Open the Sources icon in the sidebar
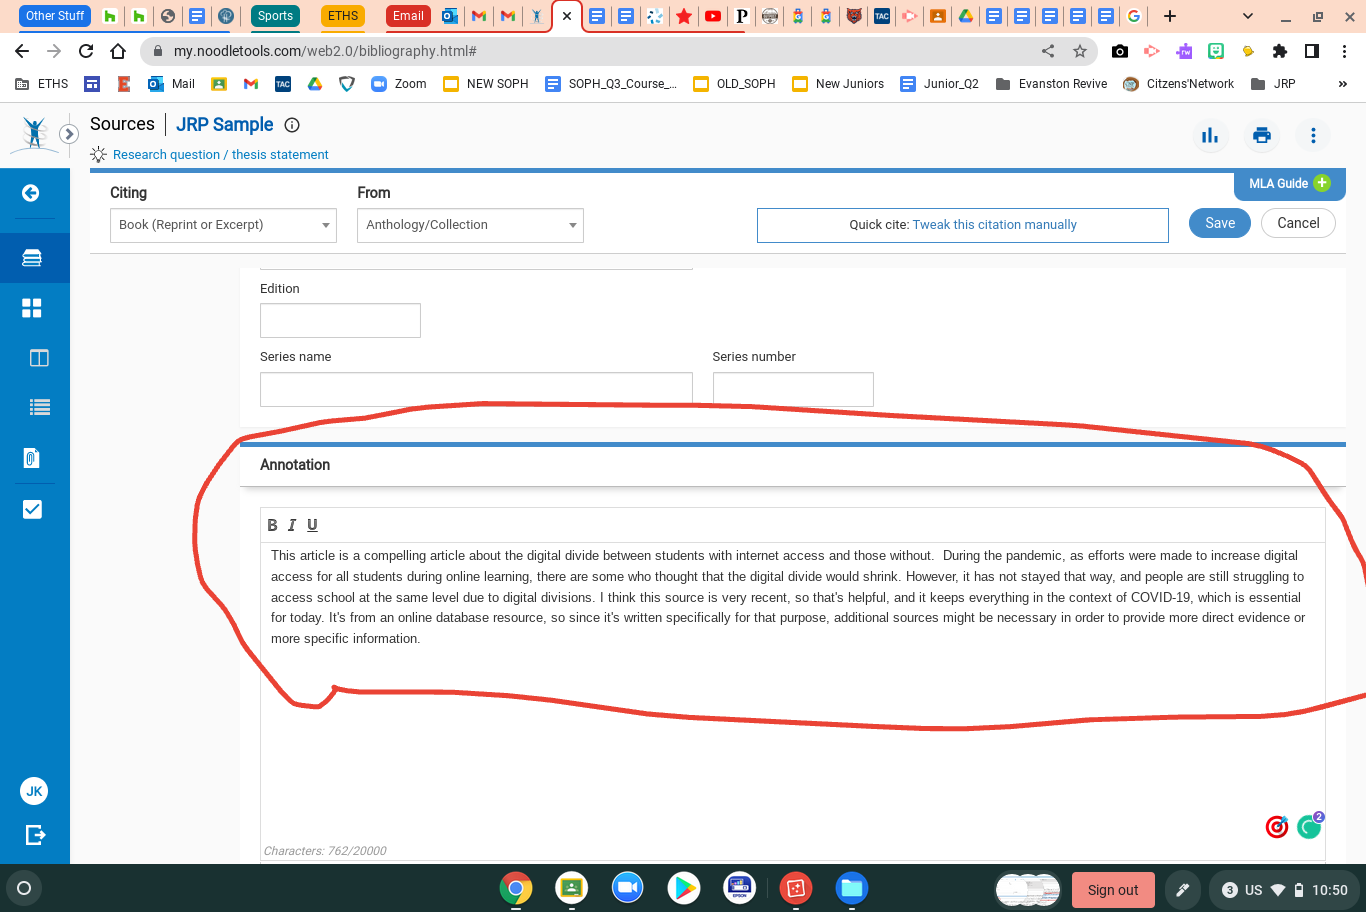Screen dimensions: 1366x912 click(x=32, y=258)
